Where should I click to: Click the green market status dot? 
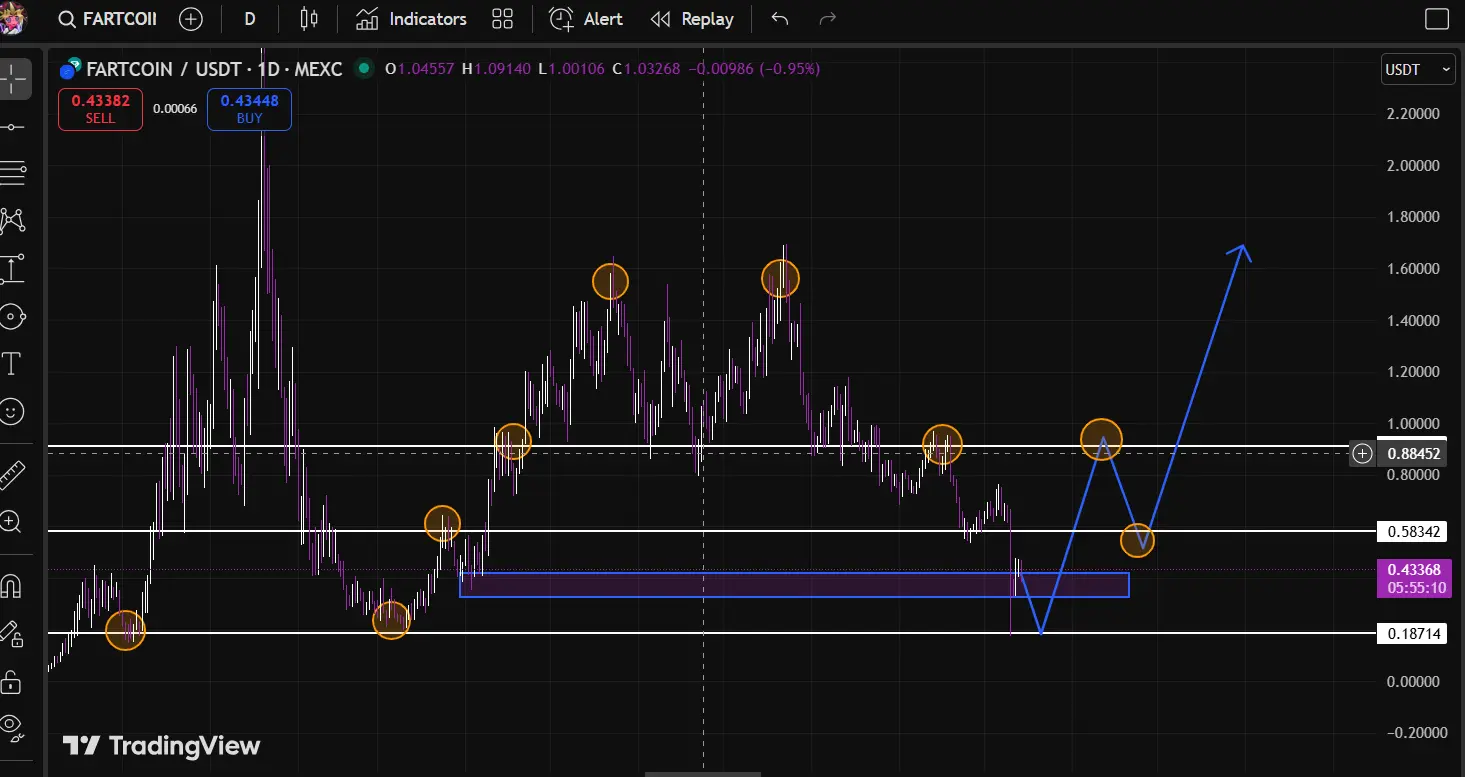(x=364, y=69)
